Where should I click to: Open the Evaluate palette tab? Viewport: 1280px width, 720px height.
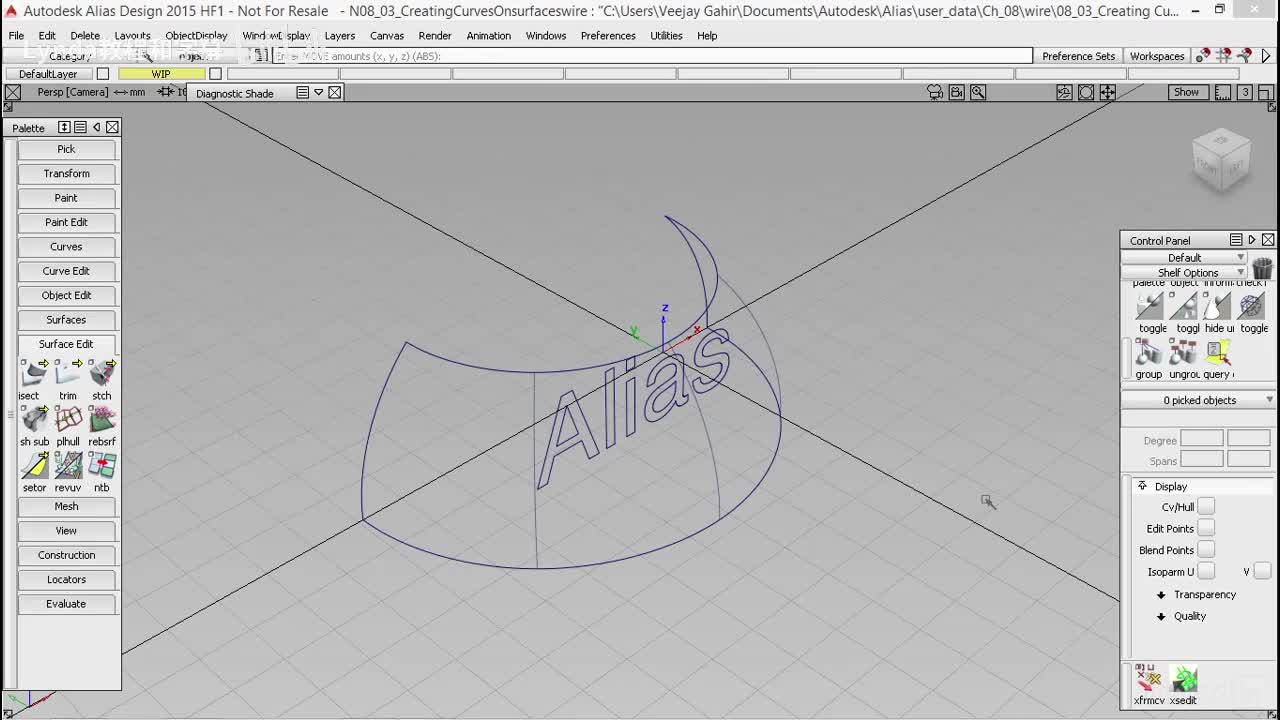pos(67,604)
